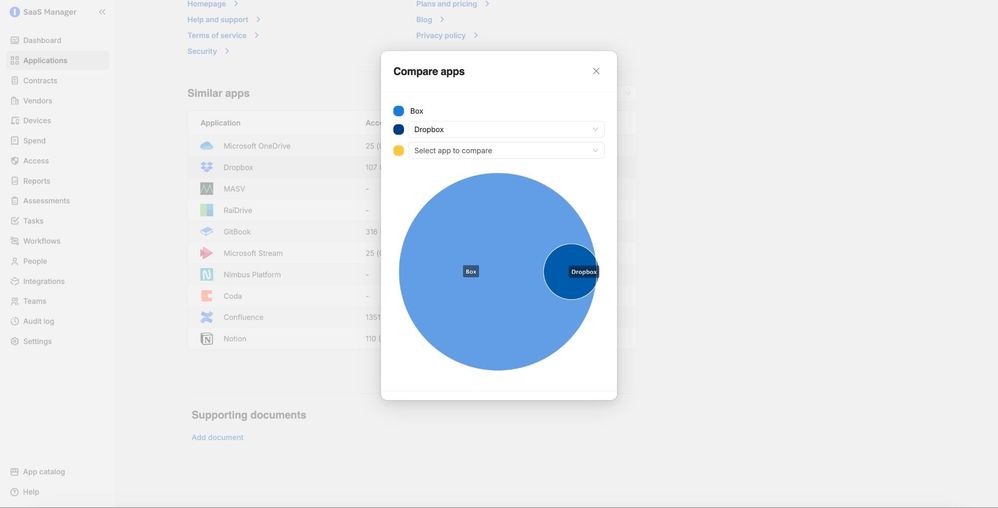
Task: Click the GitBook app icon
Action: [x=206, y=232]
